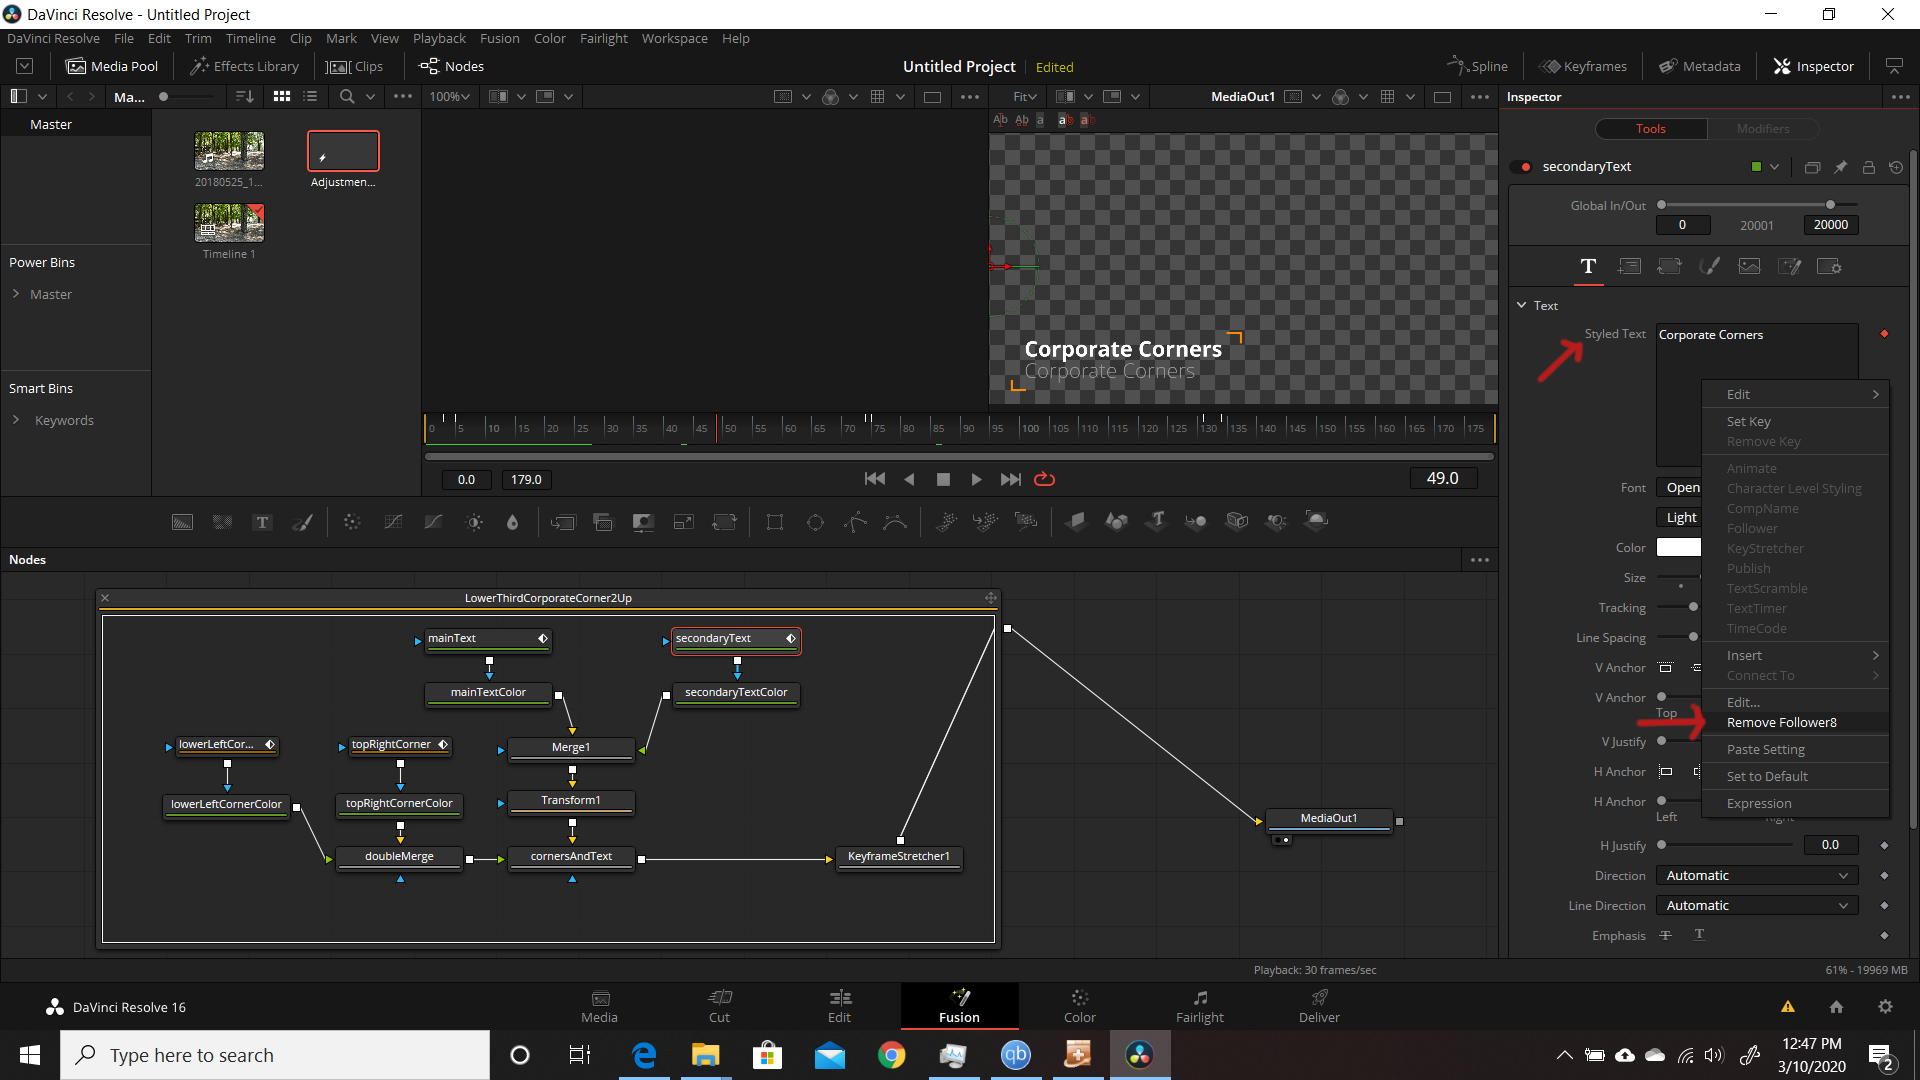Go to project manager home icon
The width and height of the screenshot is (1920, 1080).
pos(1836,1007)
